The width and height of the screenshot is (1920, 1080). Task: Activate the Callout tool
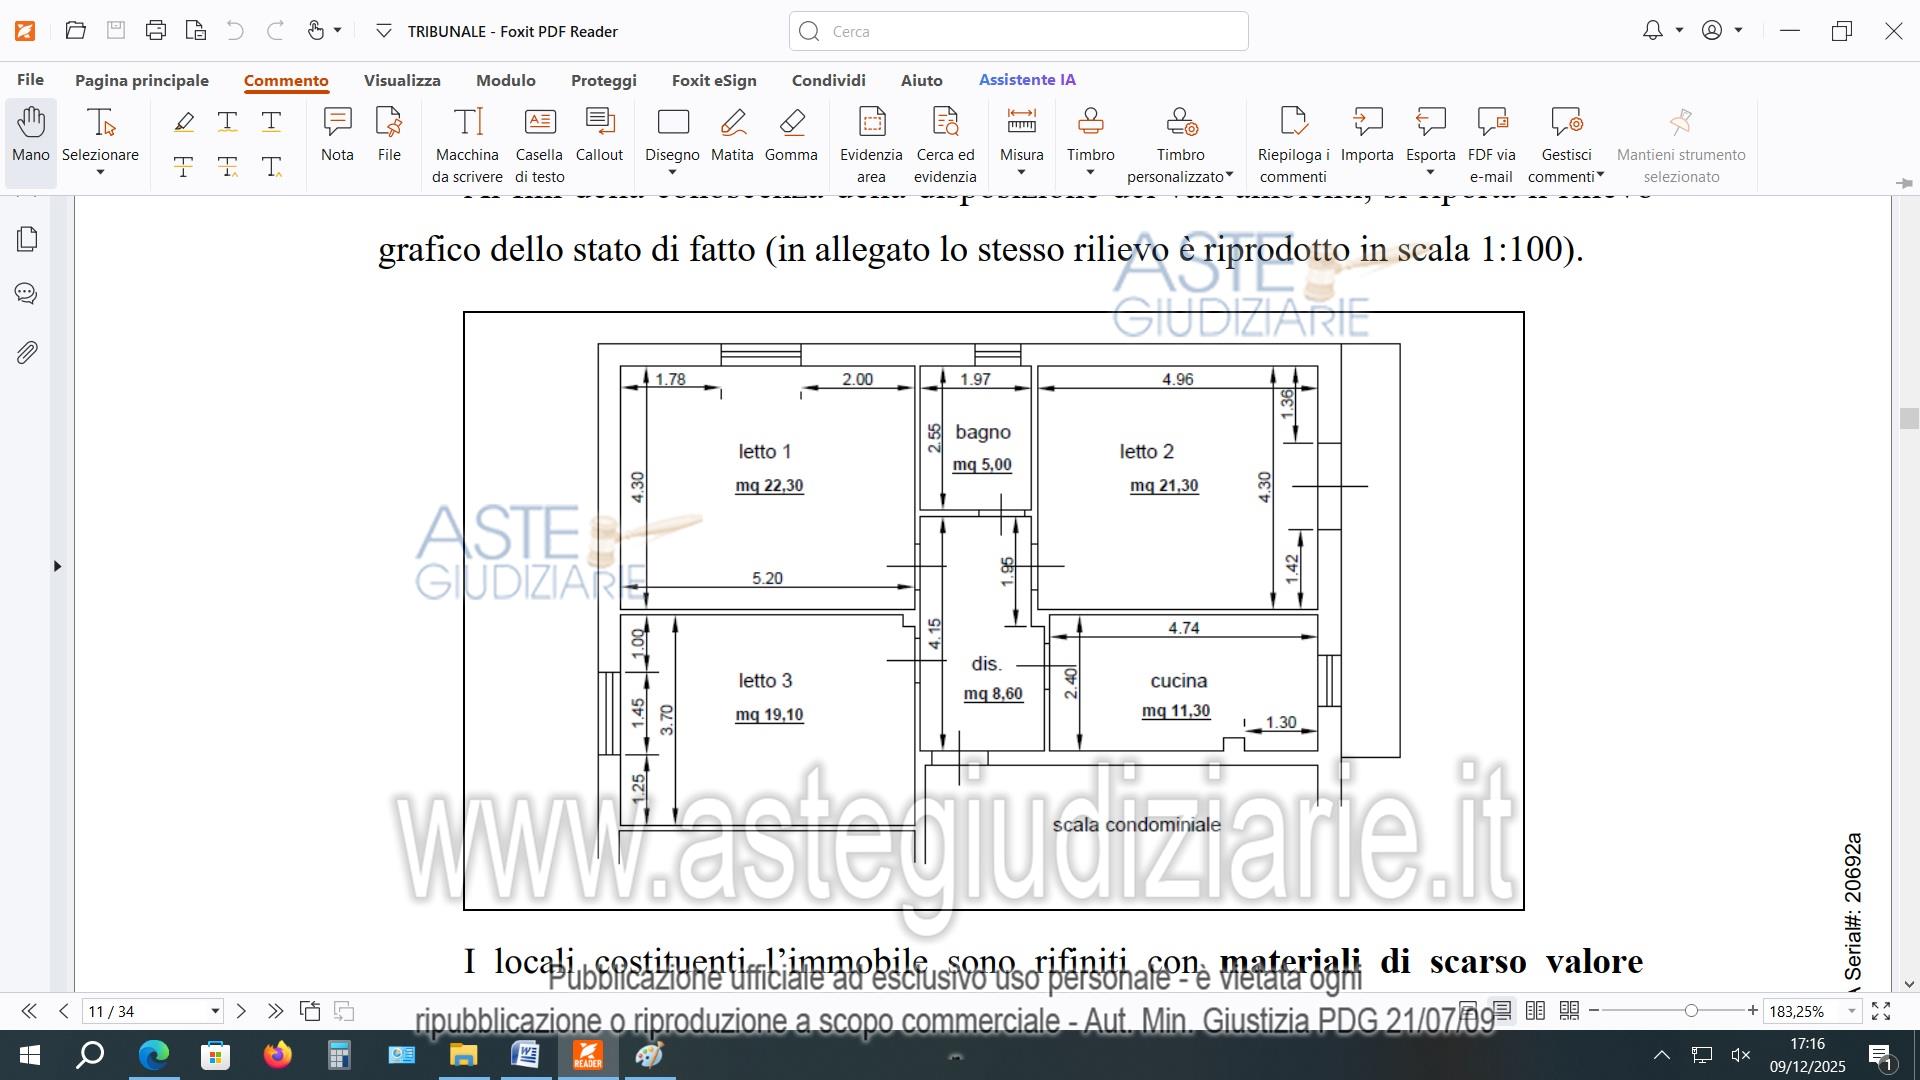[599, 134]
